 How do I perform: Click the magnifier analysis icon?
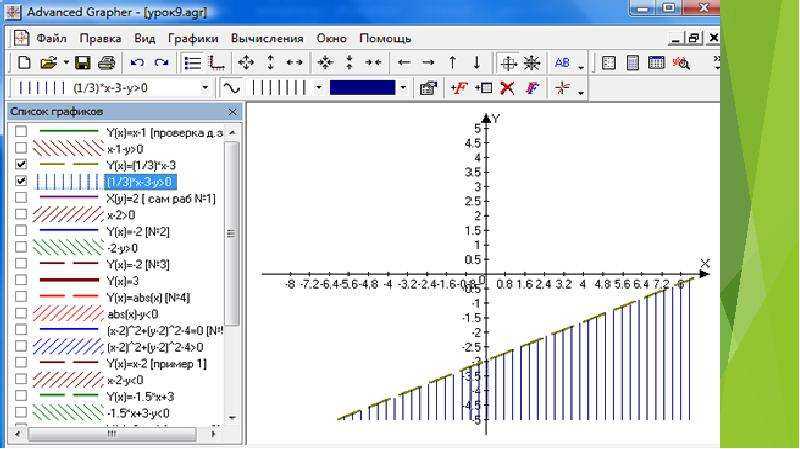[681, 63]
